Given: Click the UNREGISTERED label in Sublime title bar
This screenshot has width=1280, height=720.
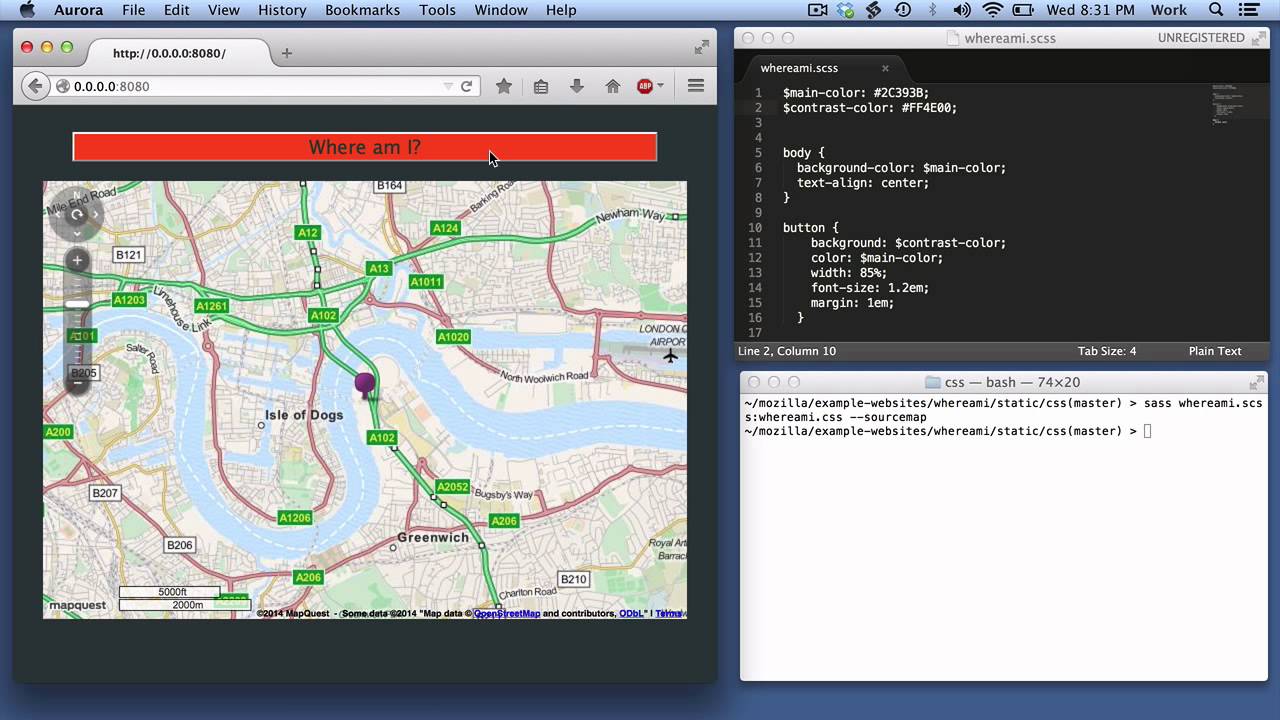Looking at the screenshot, I should tap(1201, 38).
